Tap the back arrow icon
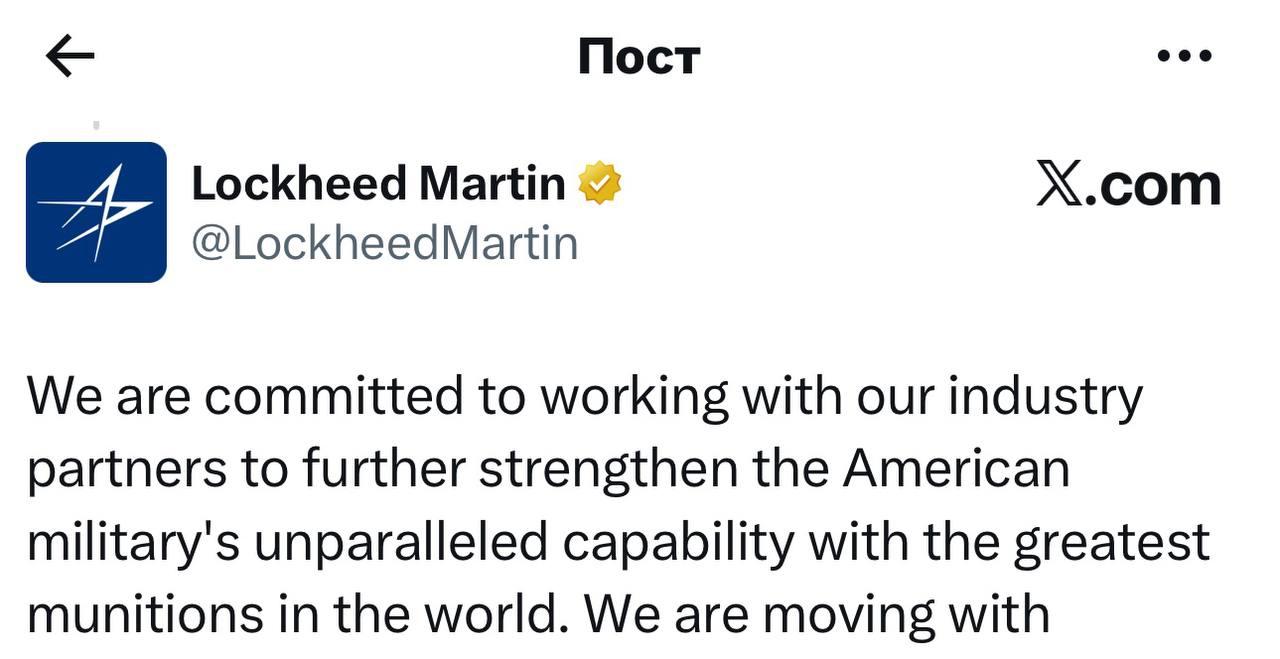The width and height of the screenshot is (1280, 659). tap(70, 57)
